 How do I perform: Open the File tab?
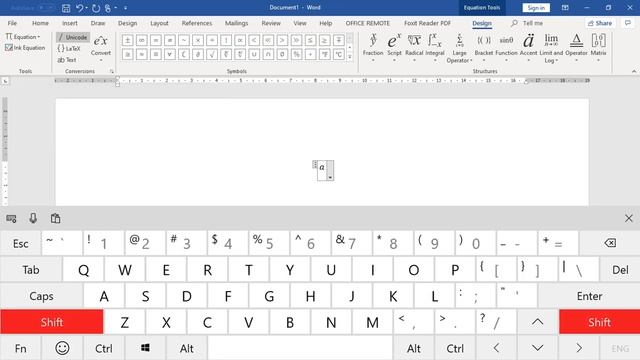(x=12, y=23)
